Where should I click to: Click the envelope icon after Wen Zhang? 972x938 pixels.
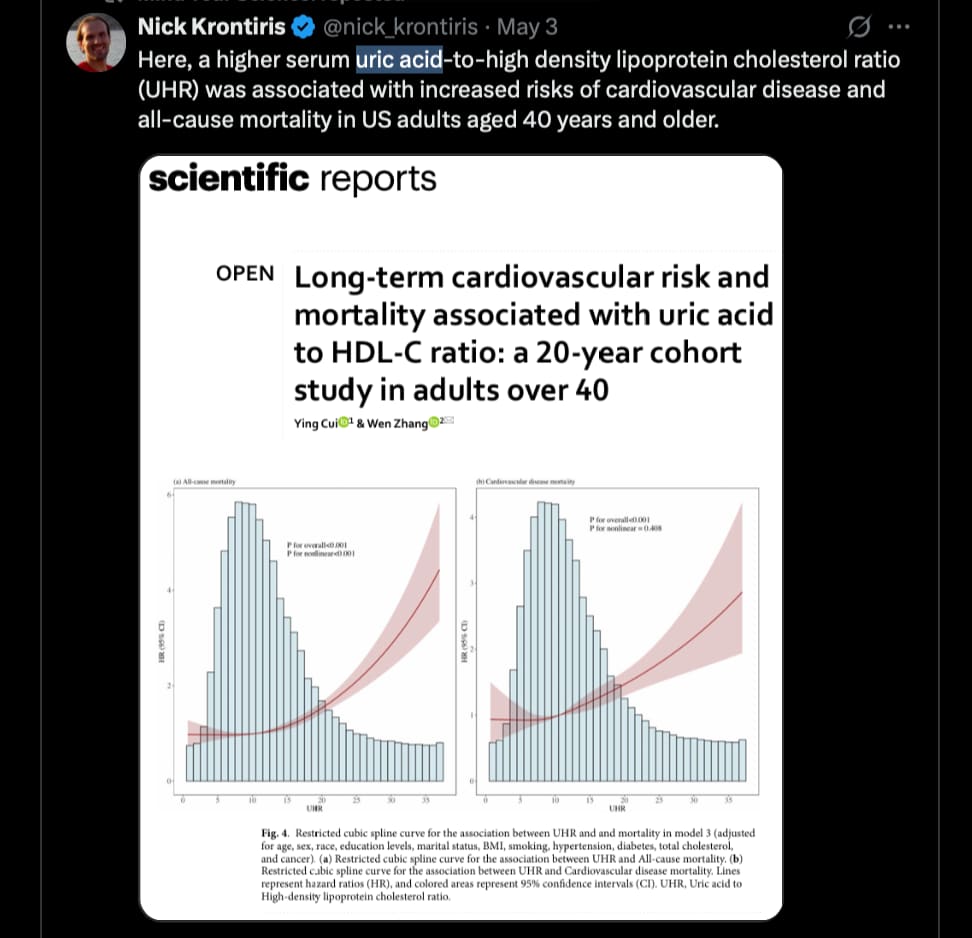449,420
